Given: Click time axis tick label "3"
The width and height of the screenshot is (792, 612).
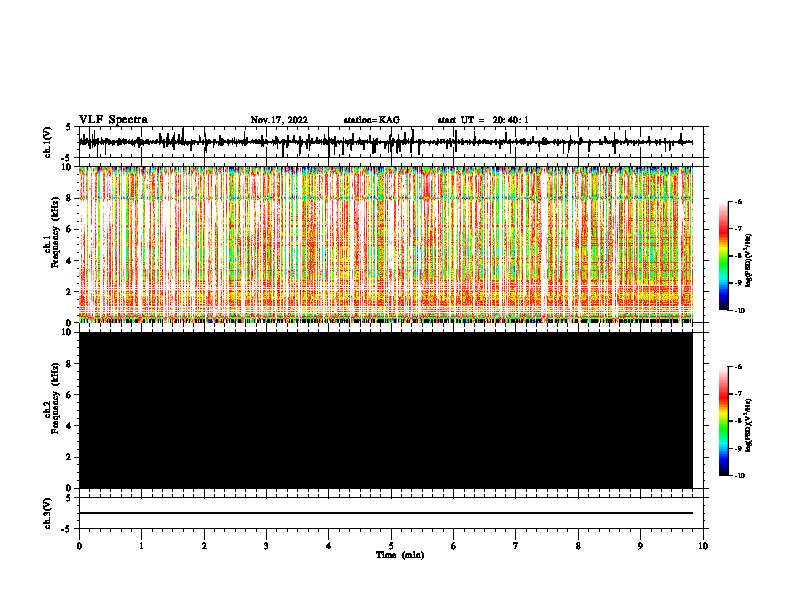Looking at the screenshot, I should tap(266, 546).
